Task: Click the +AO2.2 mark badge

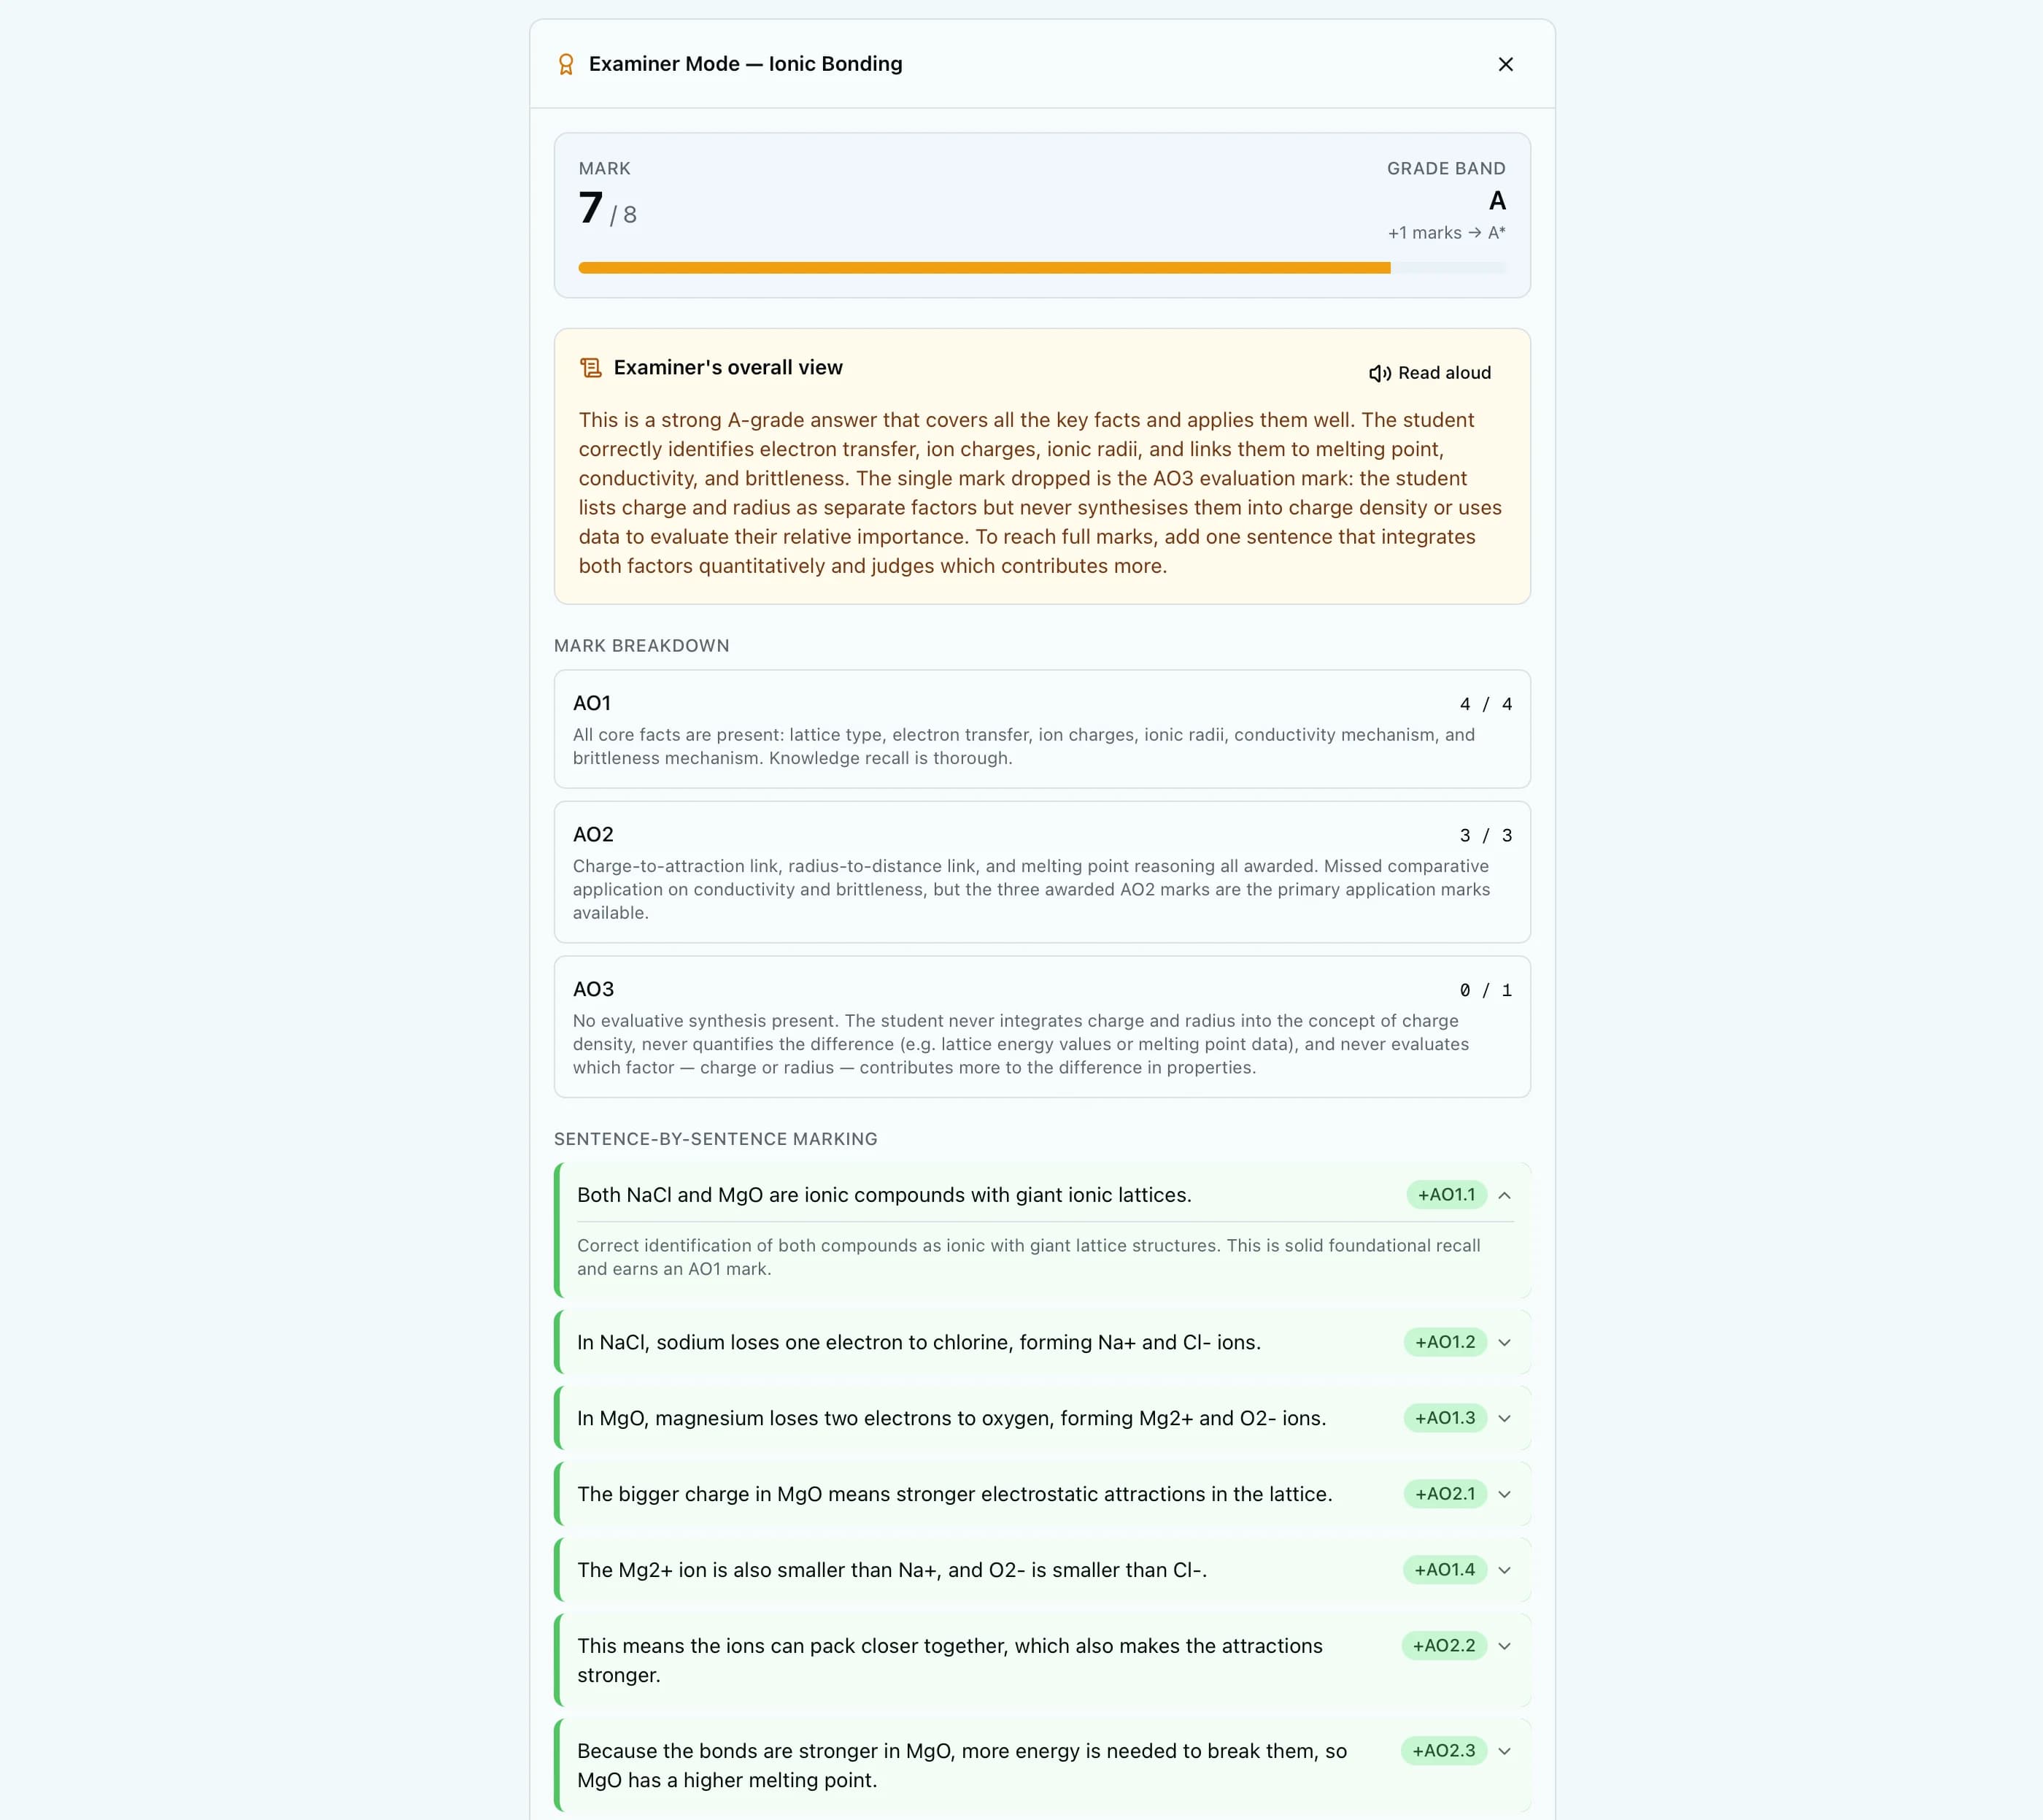Action: [1444, 1646]
